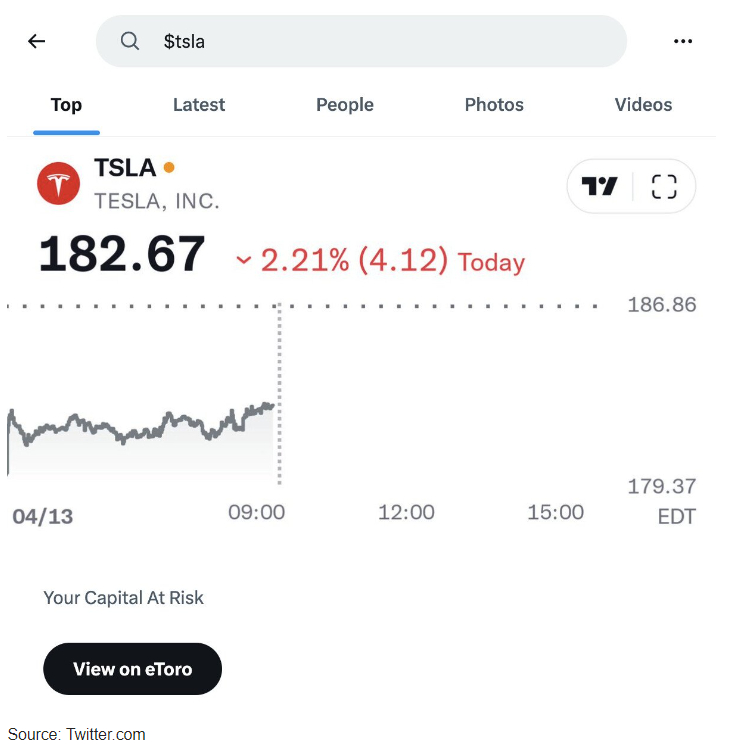Screen dimensions: 731x748
Task: Click the magnifying glass search icon
Action: pyautogui.click(x=129, y=42)
